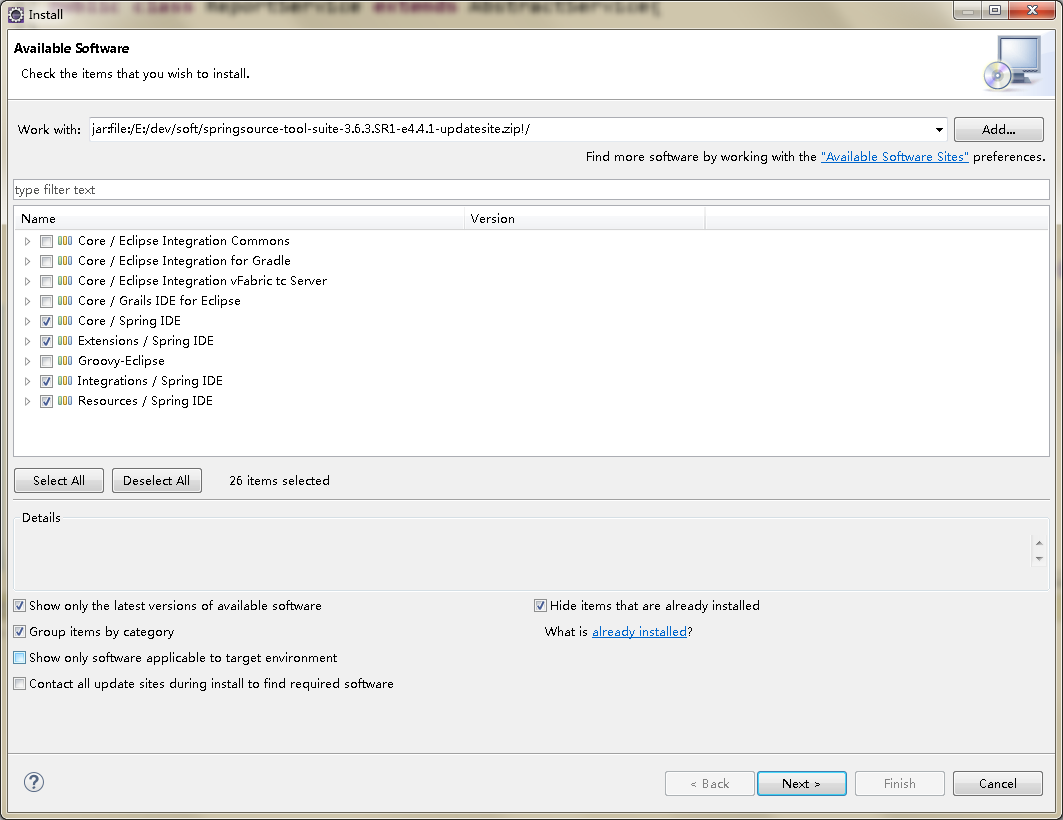Click the Version column header

coord(585,219)
